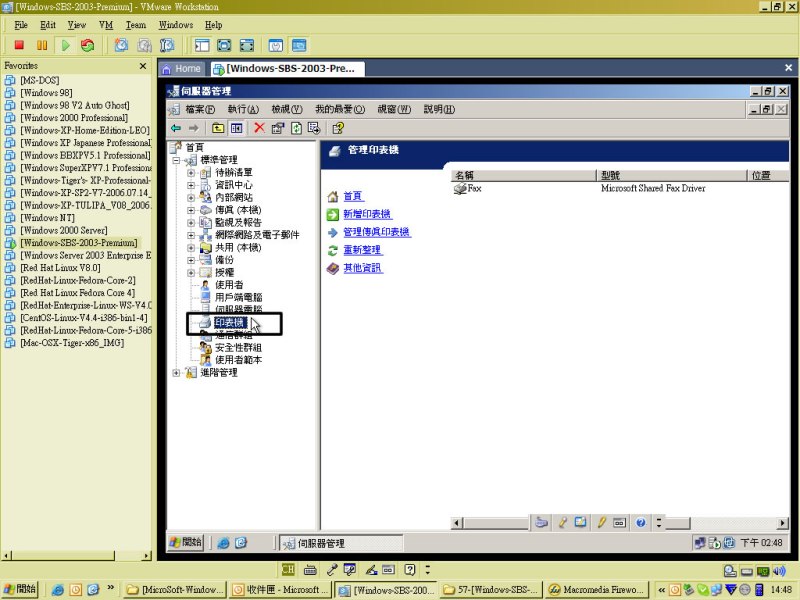The height and width of the screenshot is (600, 800).
Task: Open the 檢視(V) menu
Action: [287, 109]
